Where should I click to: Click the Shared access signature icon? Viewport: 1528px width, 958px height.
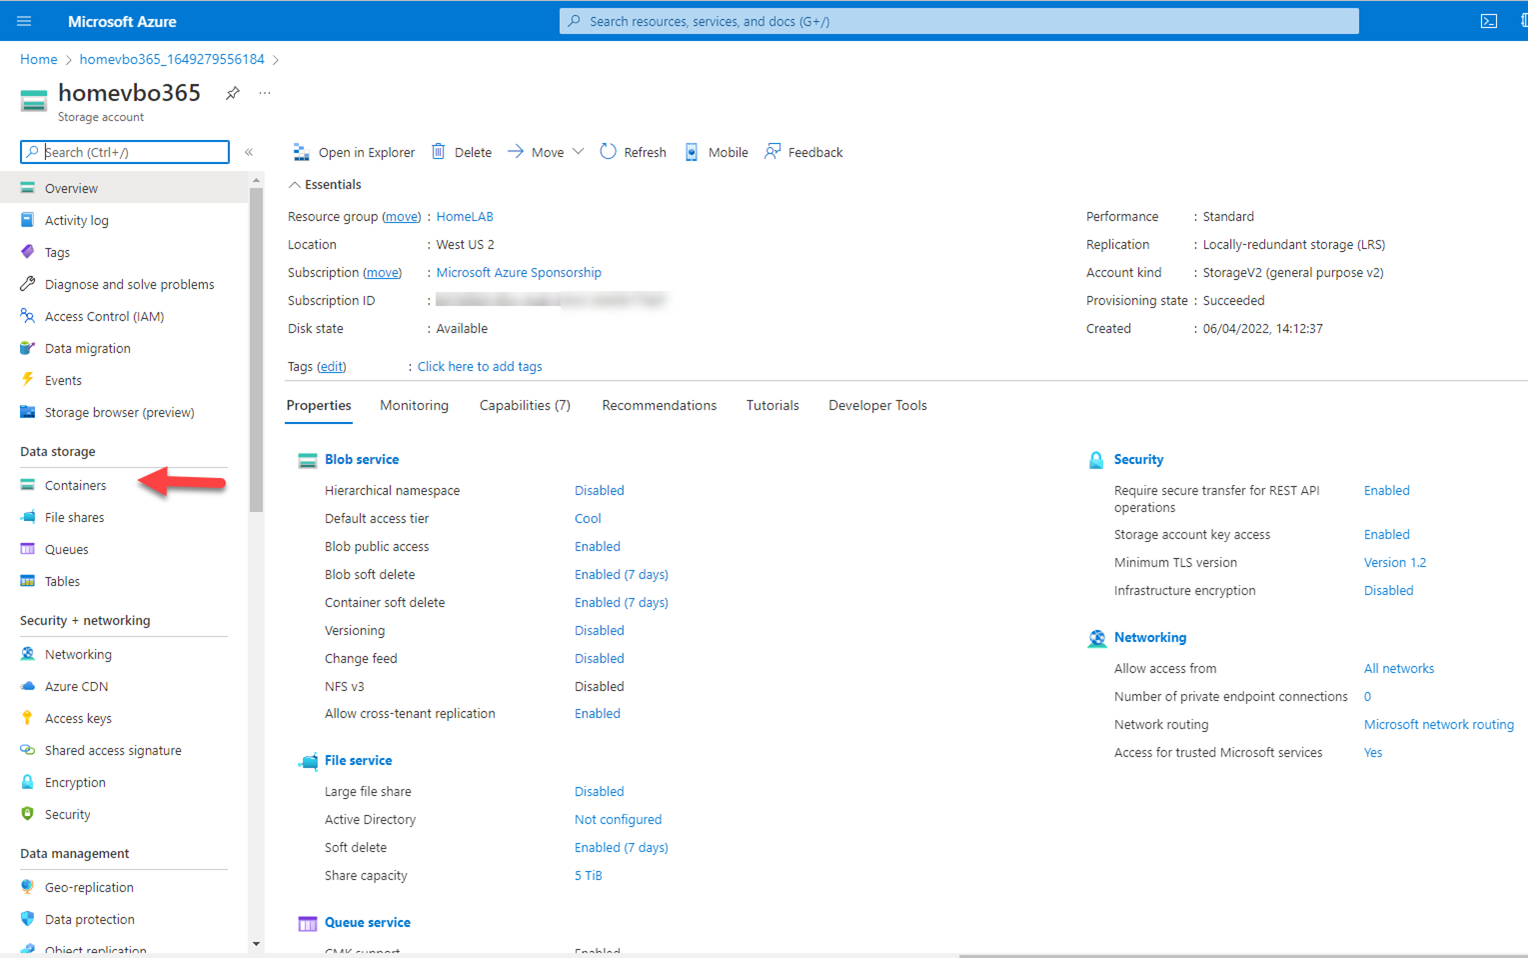(x=28, y=750)
